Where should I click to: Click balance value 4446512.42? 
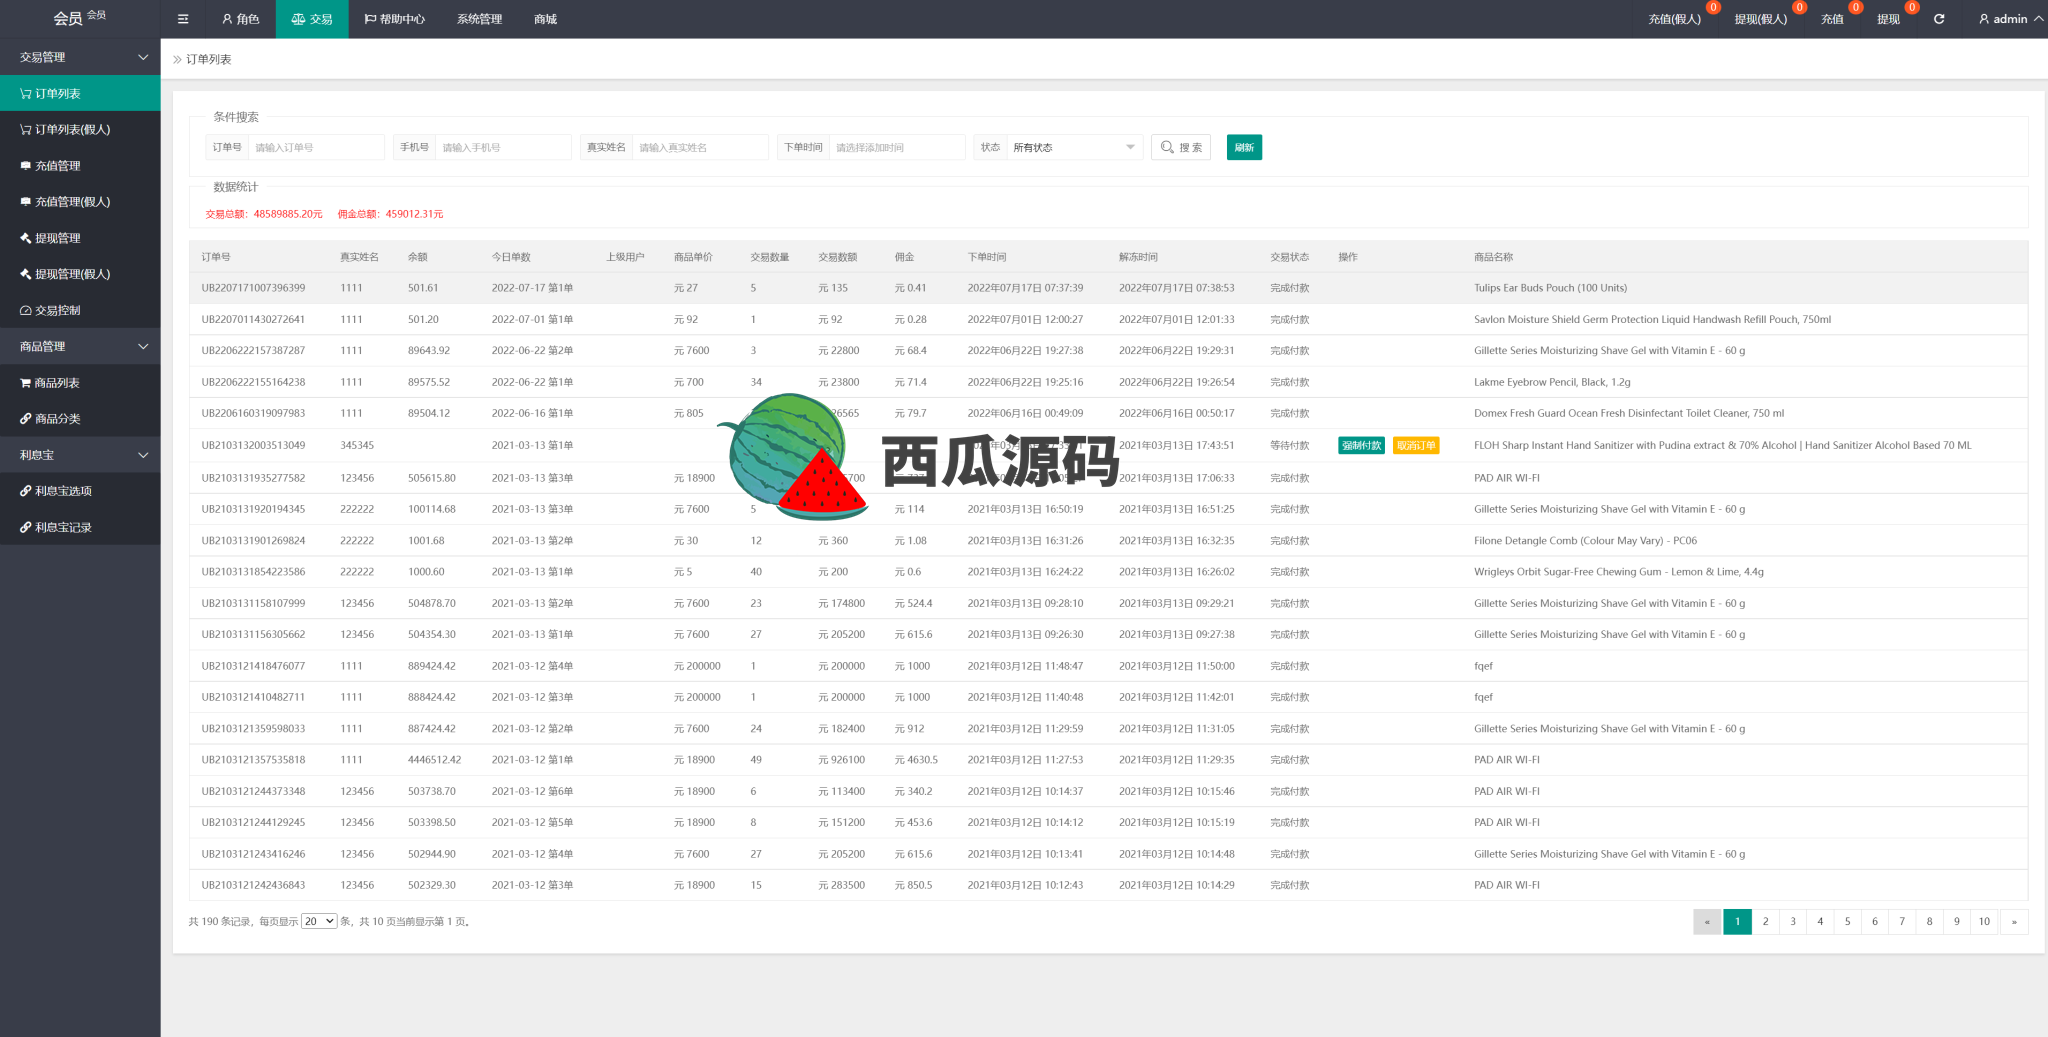click(x=435, y=760)
